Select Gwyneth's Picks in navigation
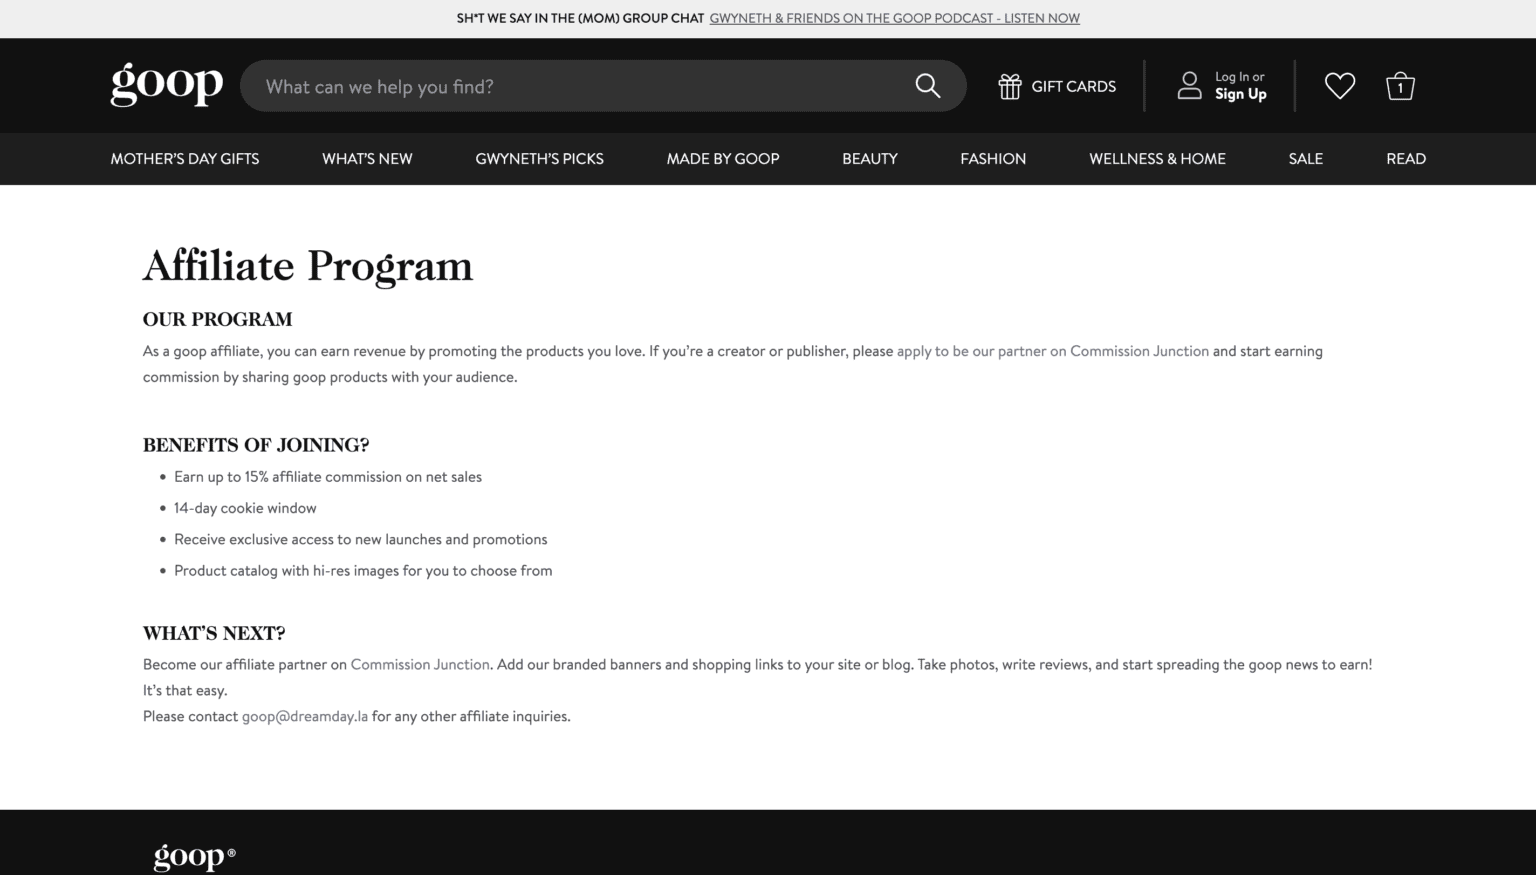Screen dimensions: 1536x875 [x=539, y=158]
